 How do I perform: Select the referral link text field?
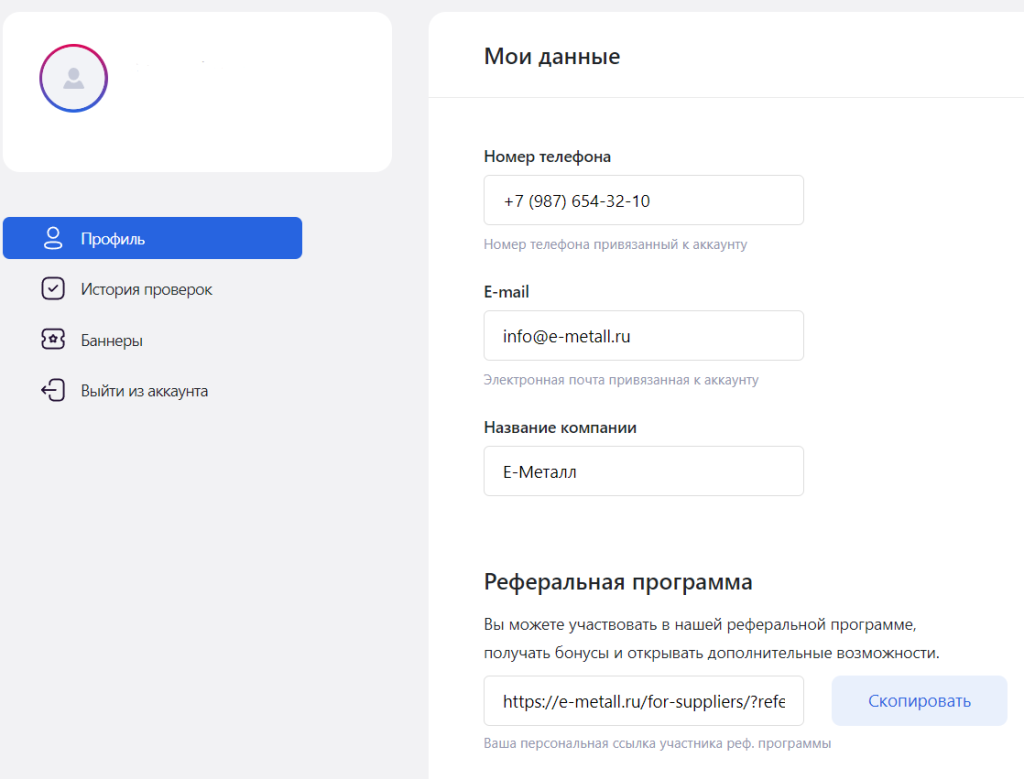pos(643,701)
